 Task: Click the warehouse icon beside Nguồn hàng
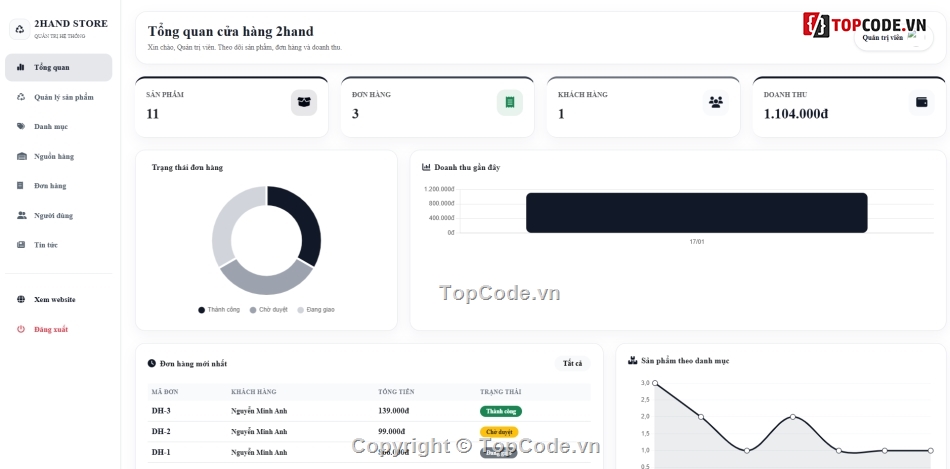tap(21, 156)
